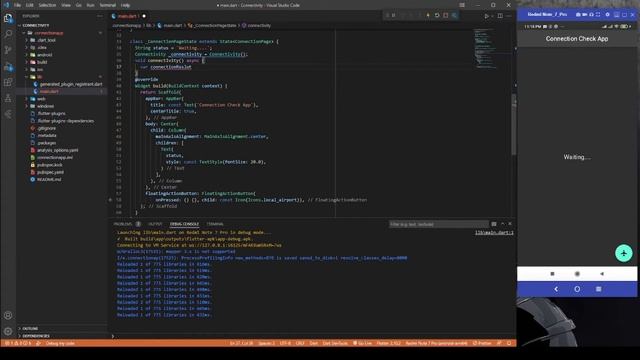The image size is (640, 360).
Task: Take screenshot in phone mirror window
Action: tap(578, 14)
